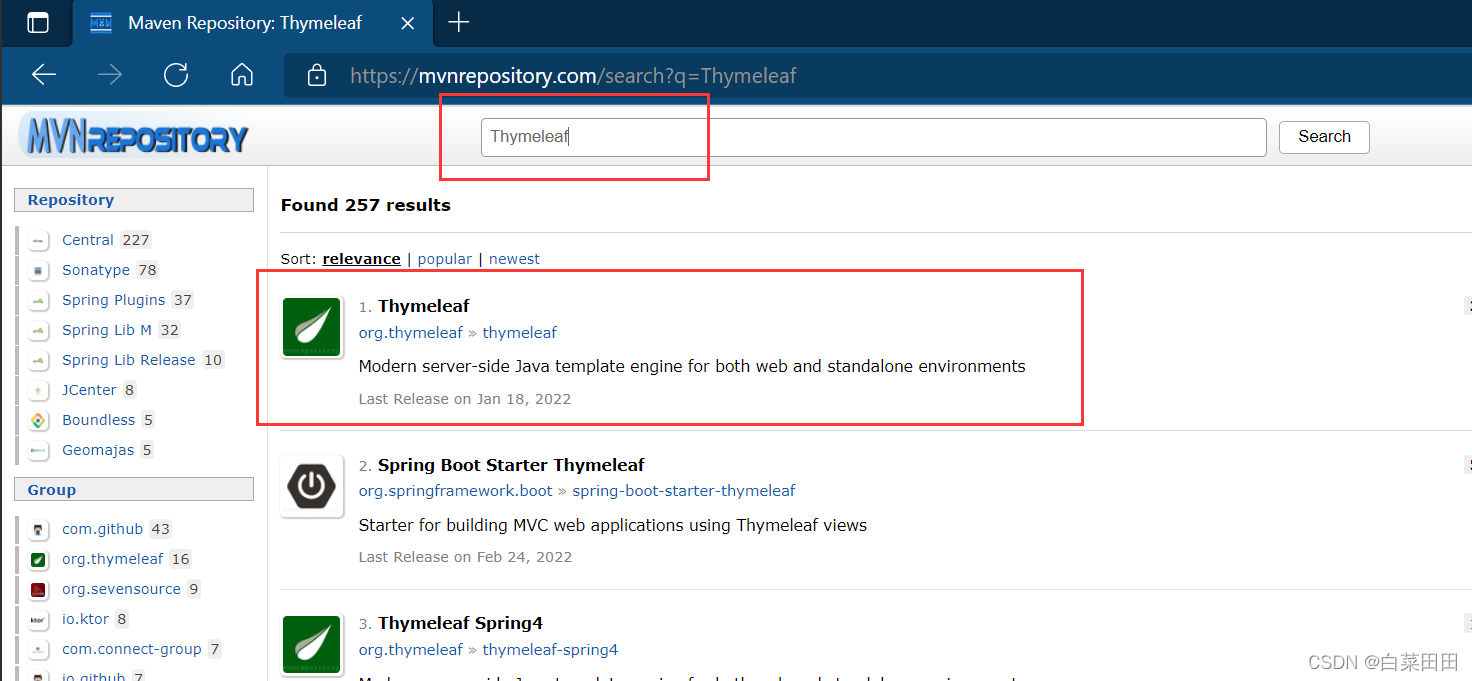
Task: Click the browser back arrow
Action: 44,75
